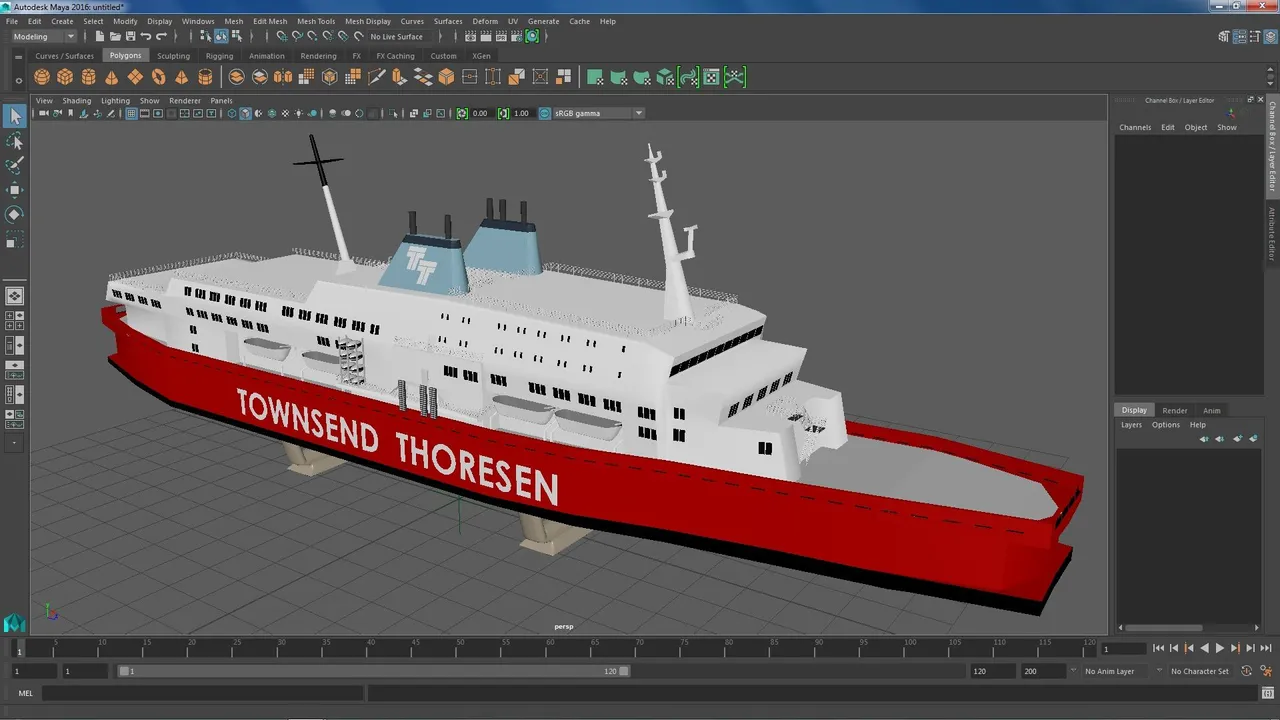The height and width of the screenshot is (720, 1280).
Task: Create a polygon pyramid from the shelf
Action: click(x=181, y=77)
